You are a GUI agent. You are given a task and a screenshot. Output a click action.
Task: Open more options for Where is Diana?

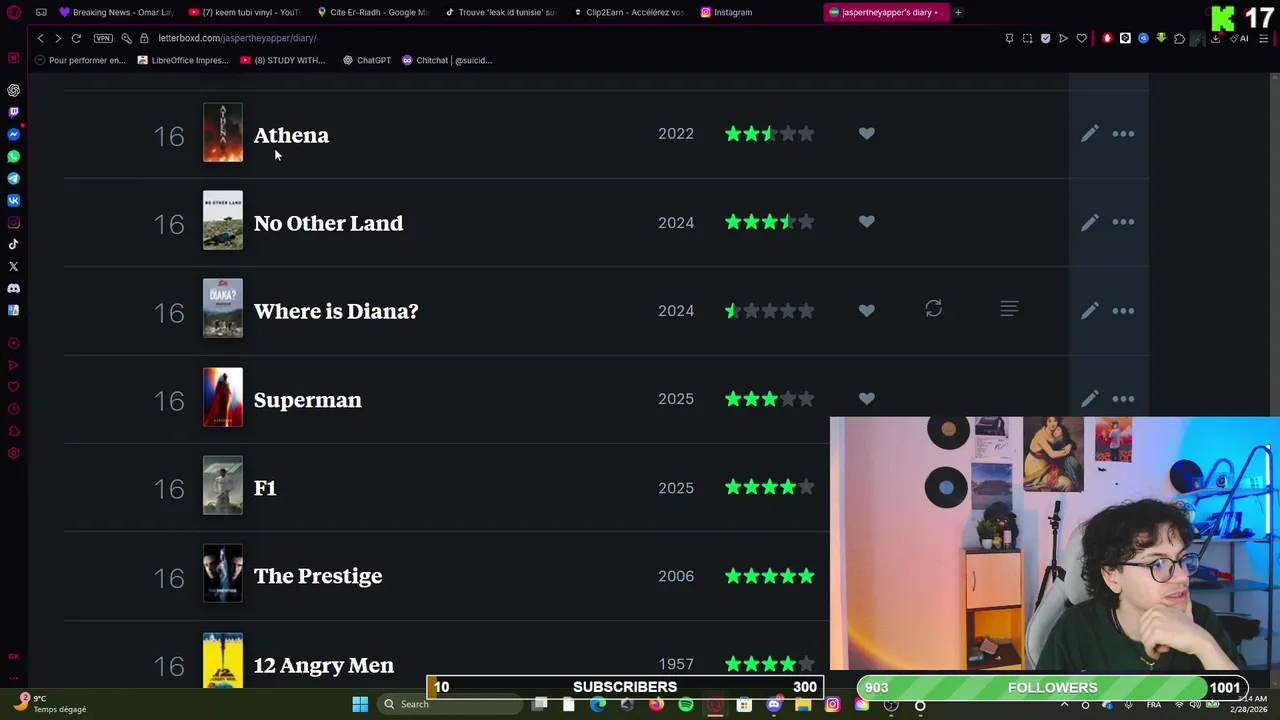pos(1123,311)
